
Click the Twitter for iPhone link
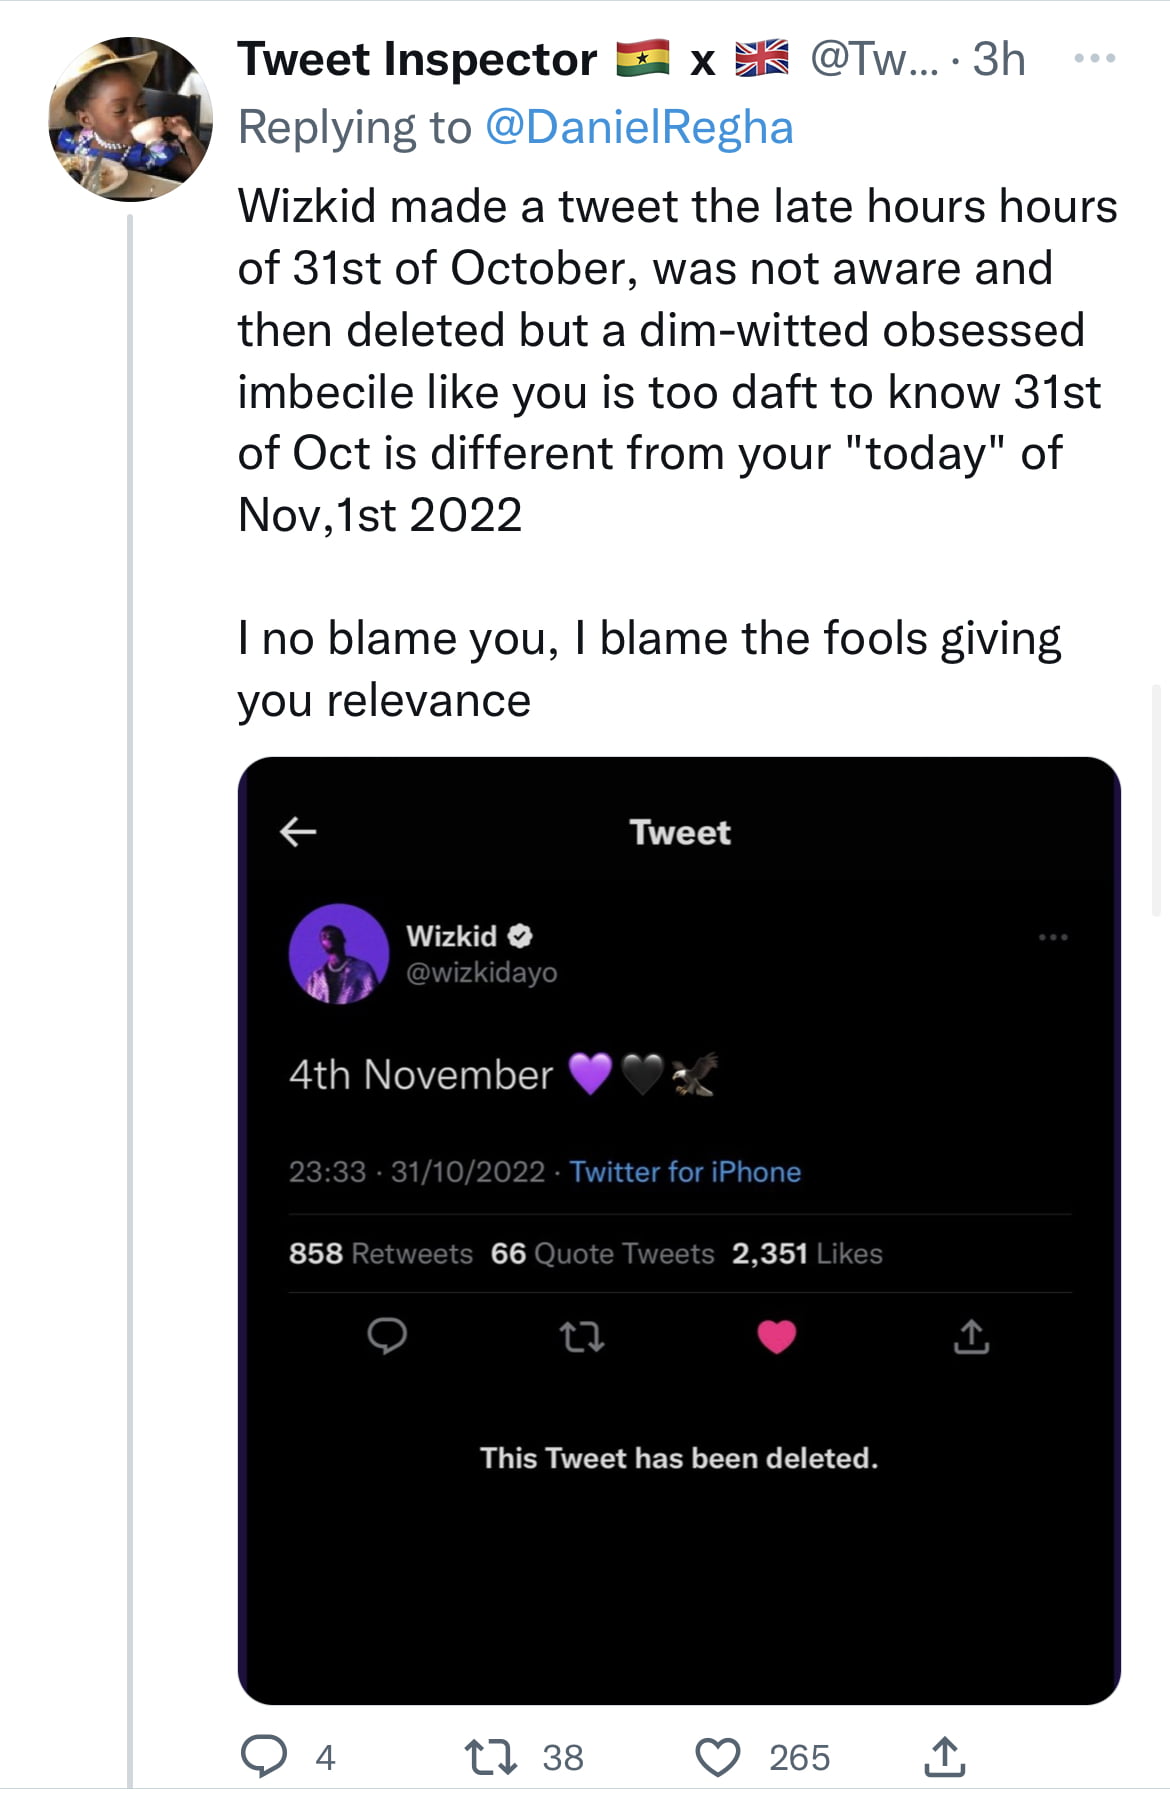(x=685, y=1172)
